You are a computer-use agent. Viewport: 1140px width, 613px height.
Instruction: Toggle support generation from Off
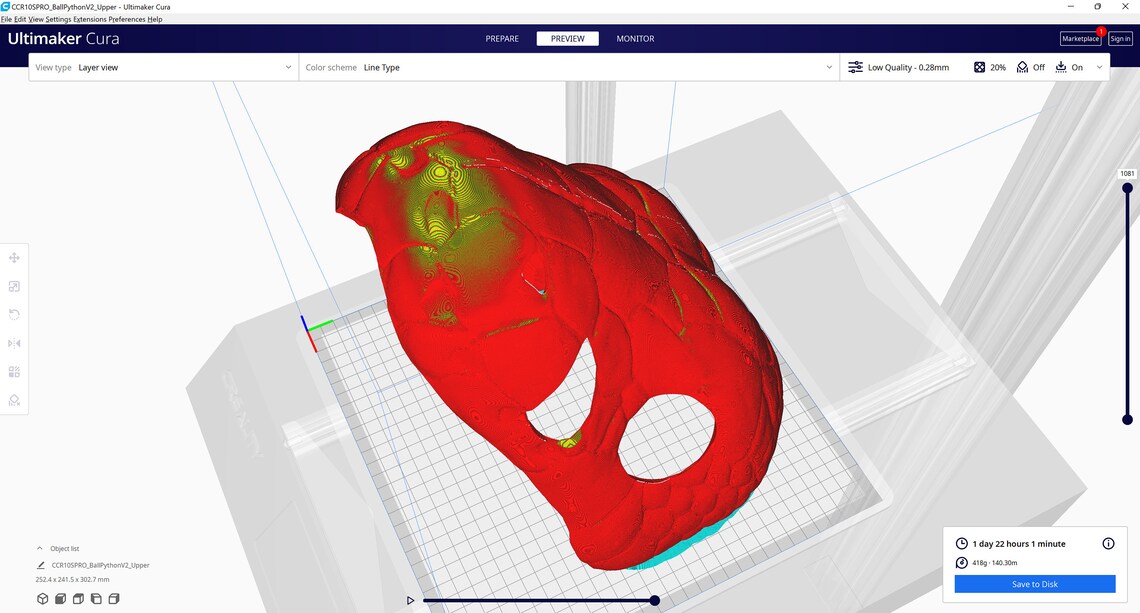[1030, 67]
